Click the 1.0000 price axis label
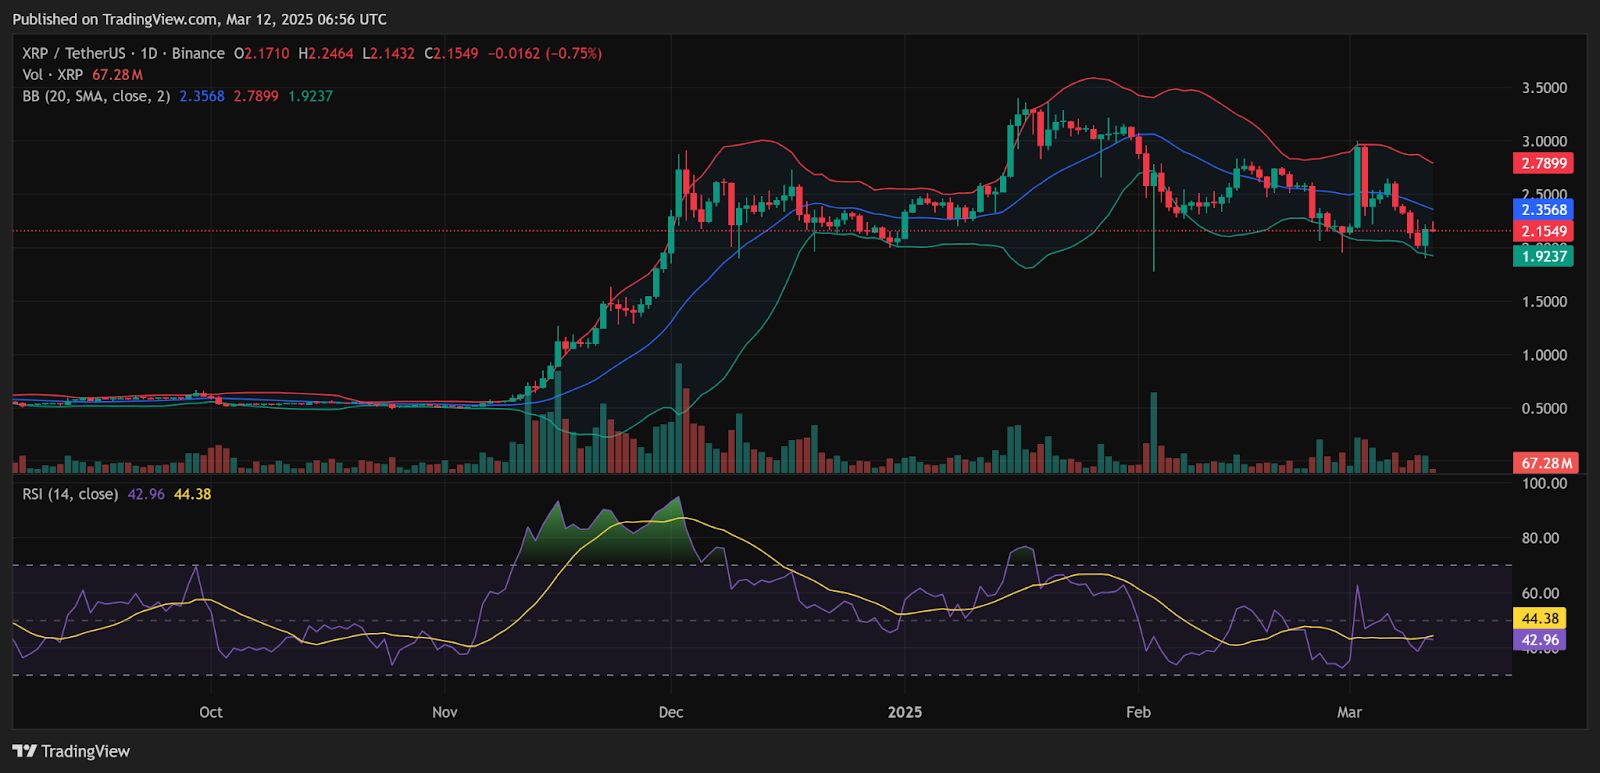The height and width of the screenshot is (773, 1600). coord(1544,355)
